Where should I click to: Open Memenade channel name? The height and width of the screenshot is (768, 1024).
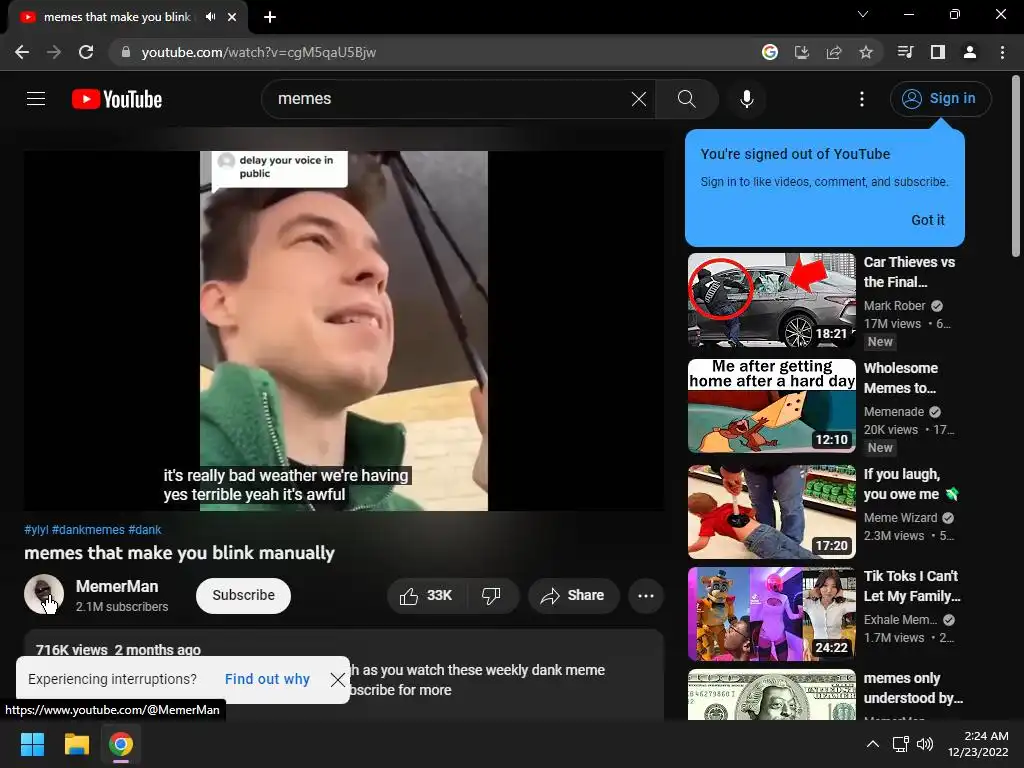point(893,411)
